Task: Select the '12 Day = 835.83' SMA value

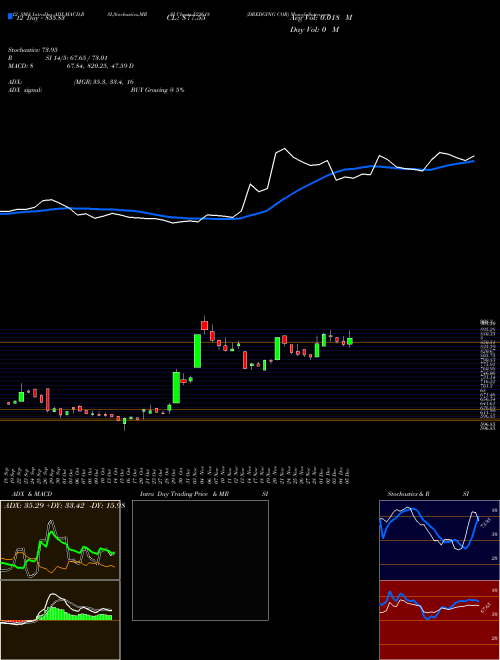Action: (40, 18)
